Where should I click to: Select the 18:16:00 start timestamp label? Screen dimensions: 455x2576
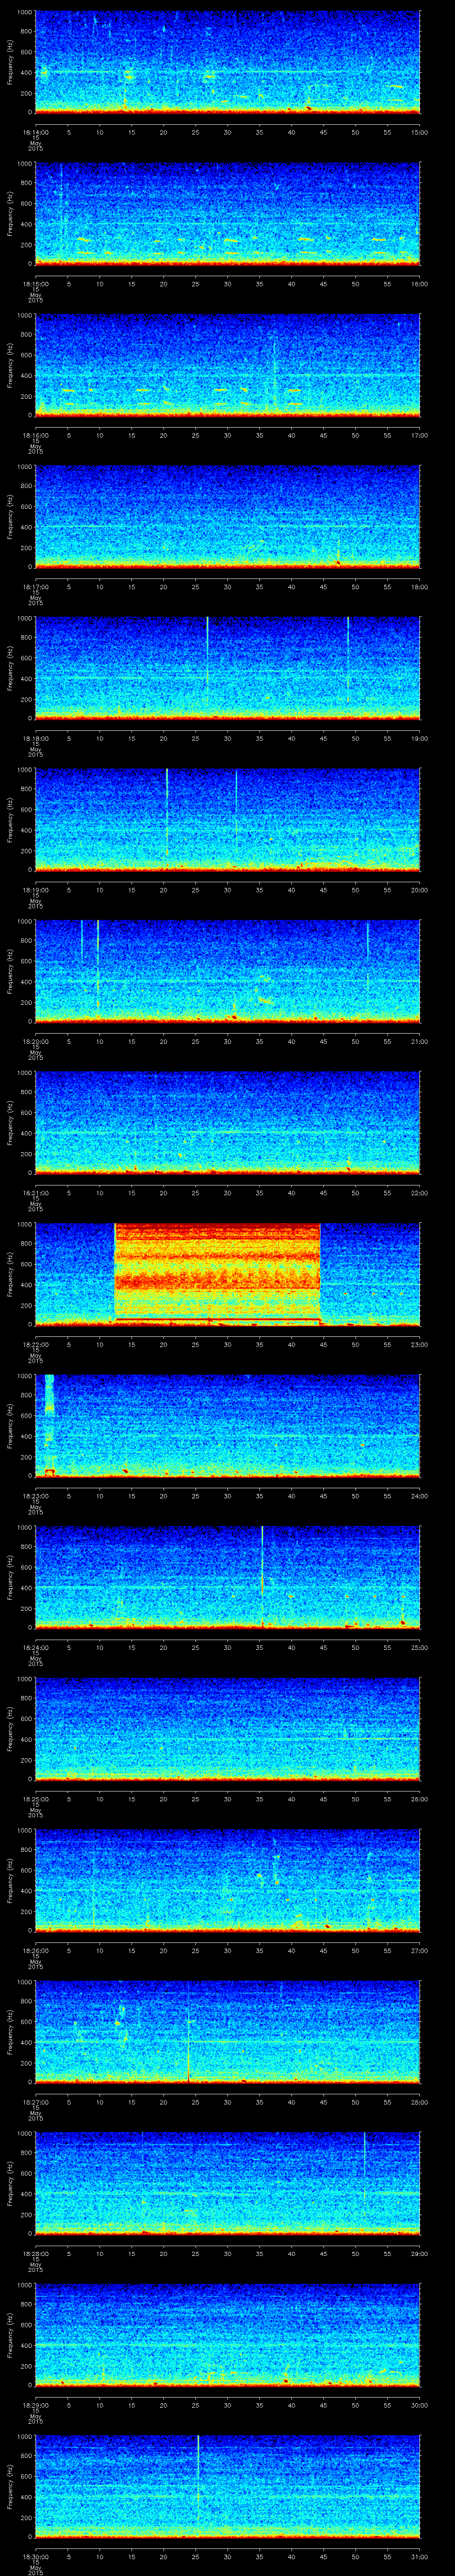[x=35, y=435]
